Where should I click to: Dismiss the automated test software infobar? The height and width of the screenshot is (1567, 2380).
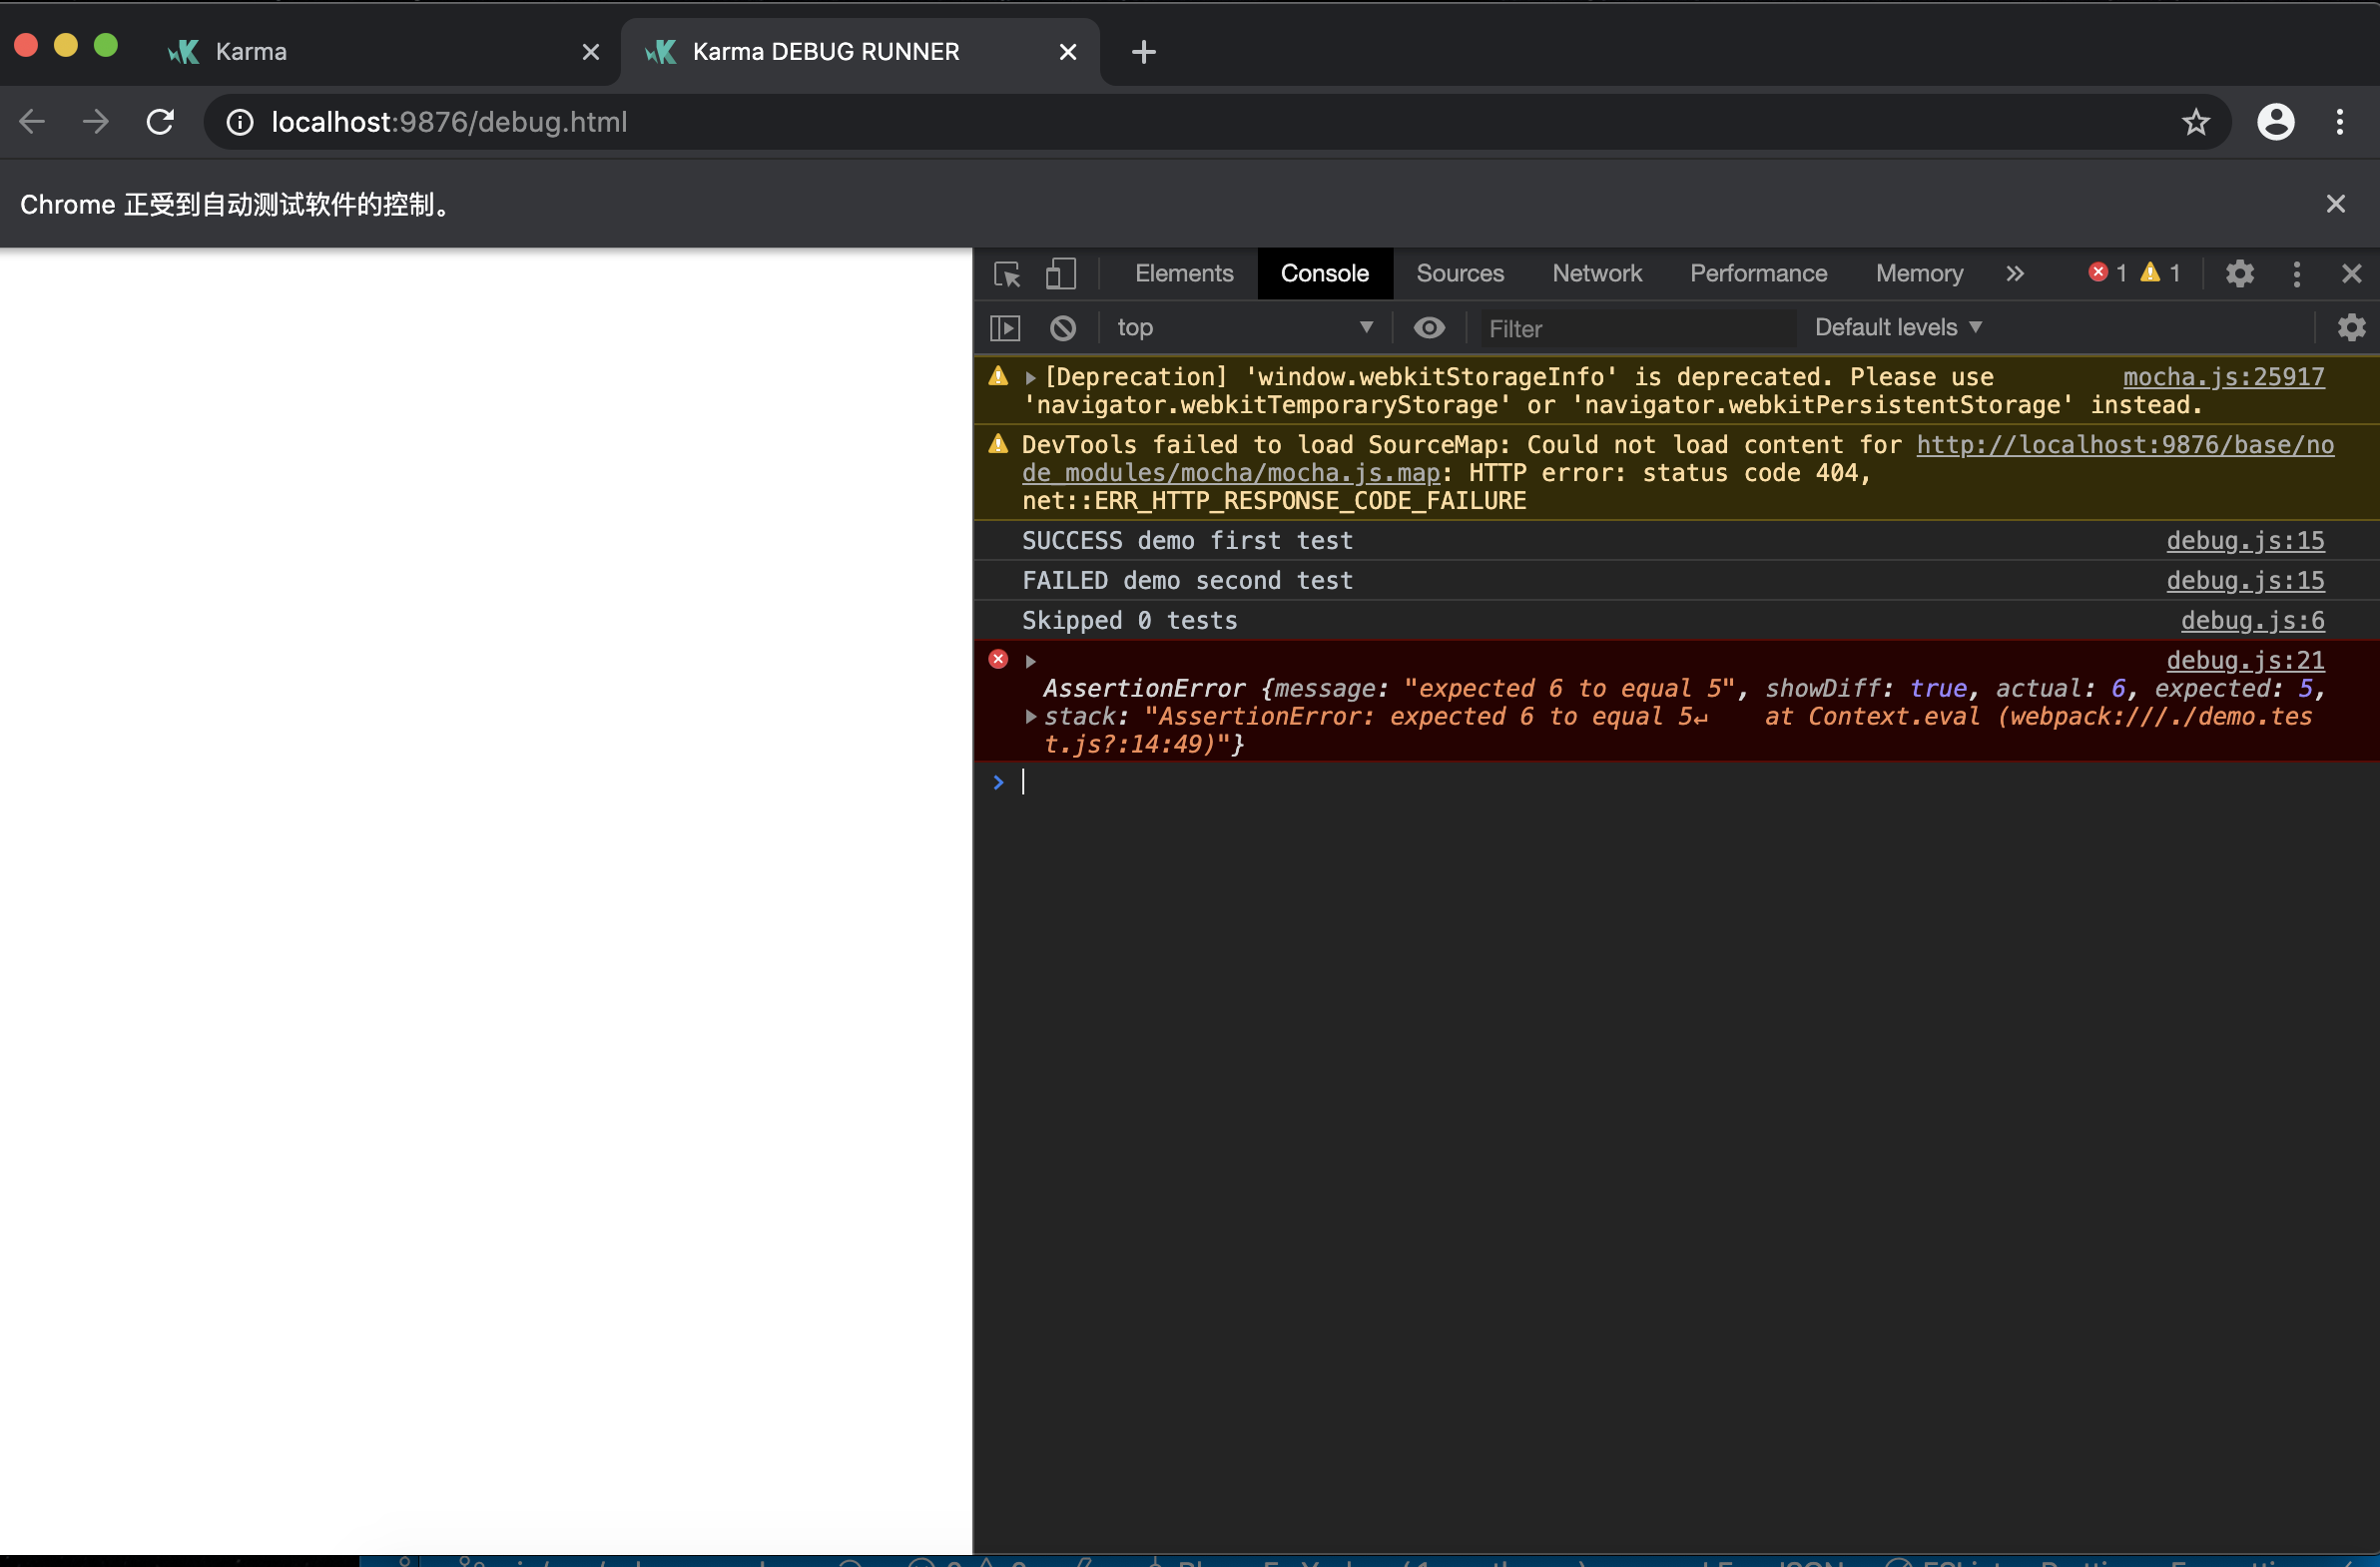(x=2335, y=204)
